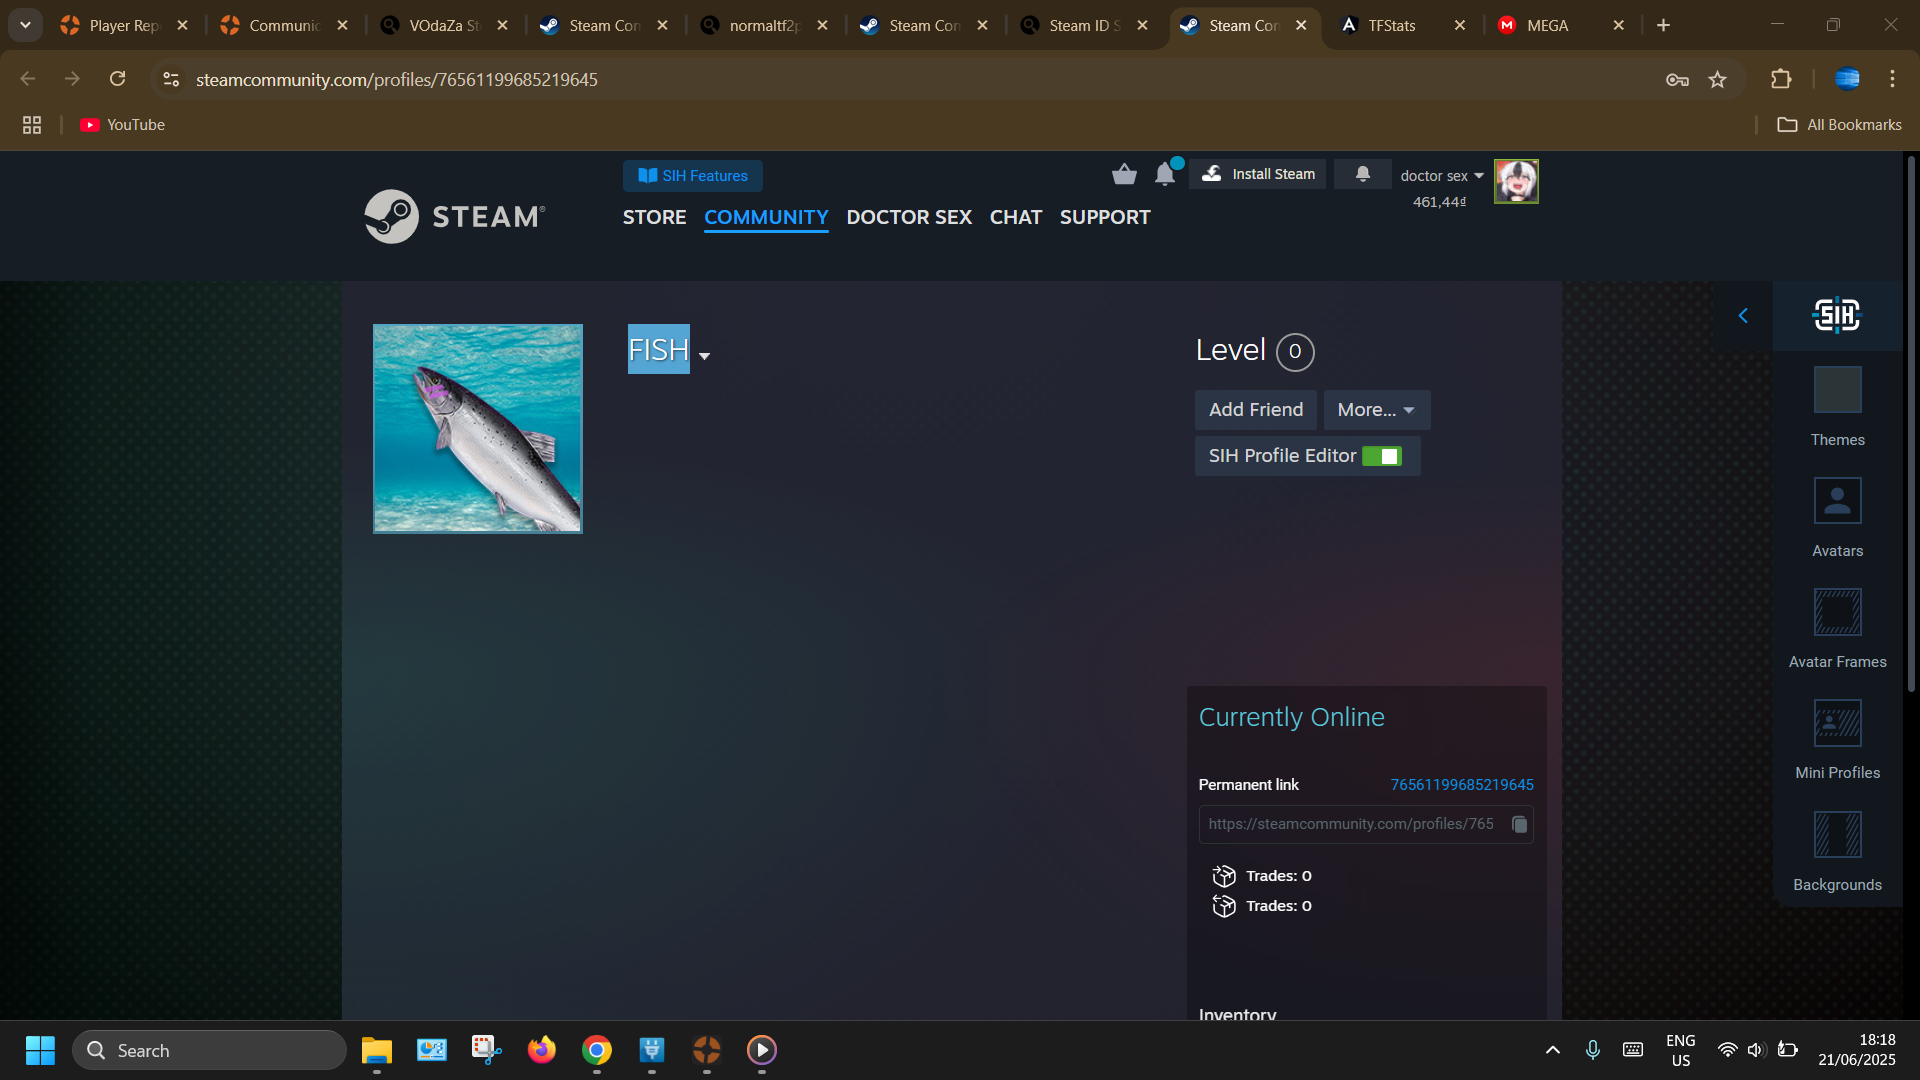
Task: Open the Chrome three-dot menu
Action: [1892, 79]
